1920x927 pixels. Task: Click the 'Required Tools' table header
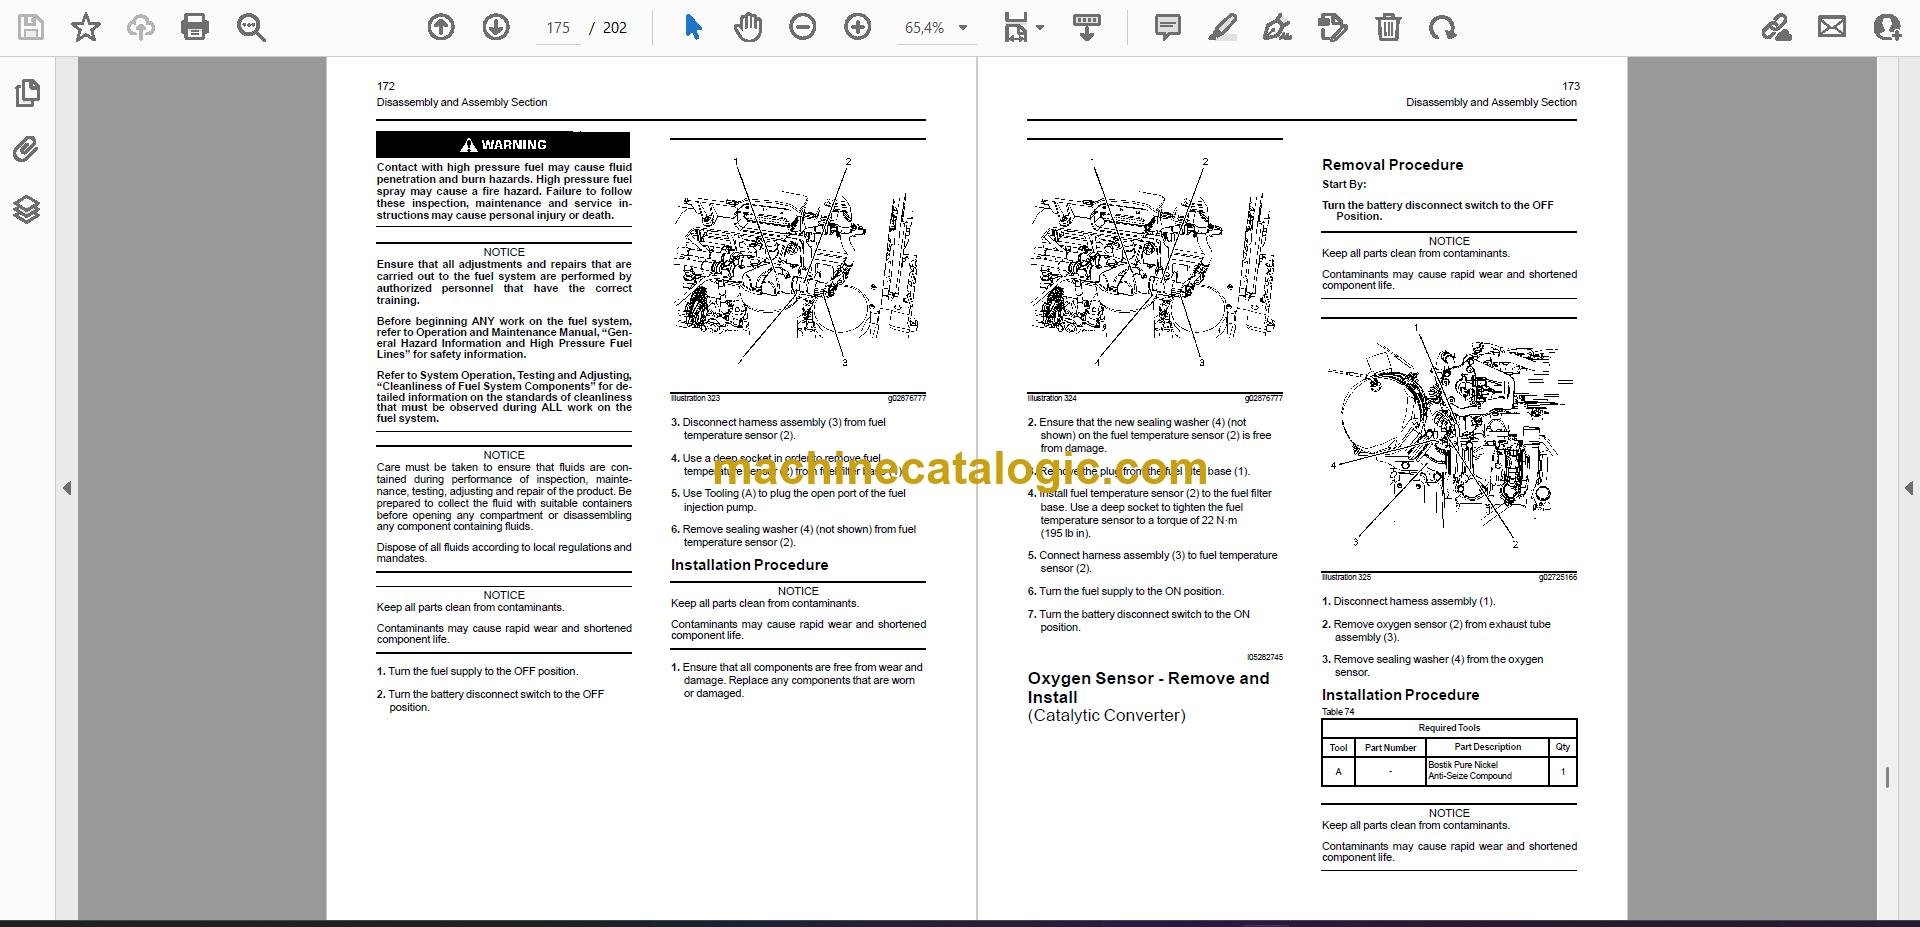click(x=1449, y=728)
